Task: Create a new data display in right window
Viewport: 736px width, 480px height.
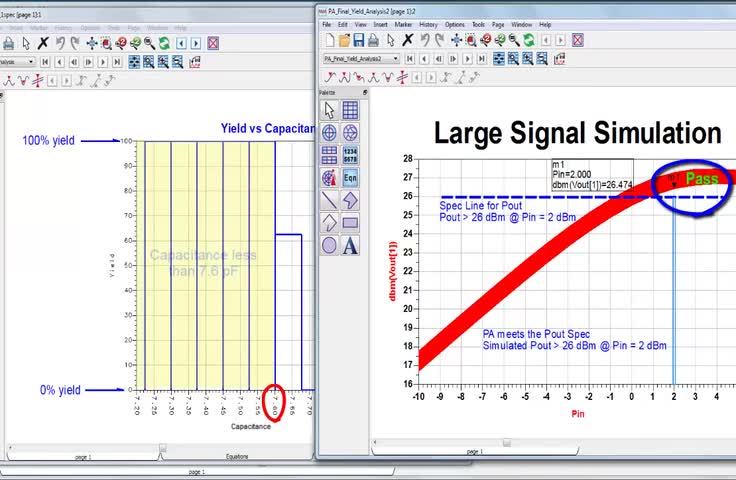Action: (330, 40)
